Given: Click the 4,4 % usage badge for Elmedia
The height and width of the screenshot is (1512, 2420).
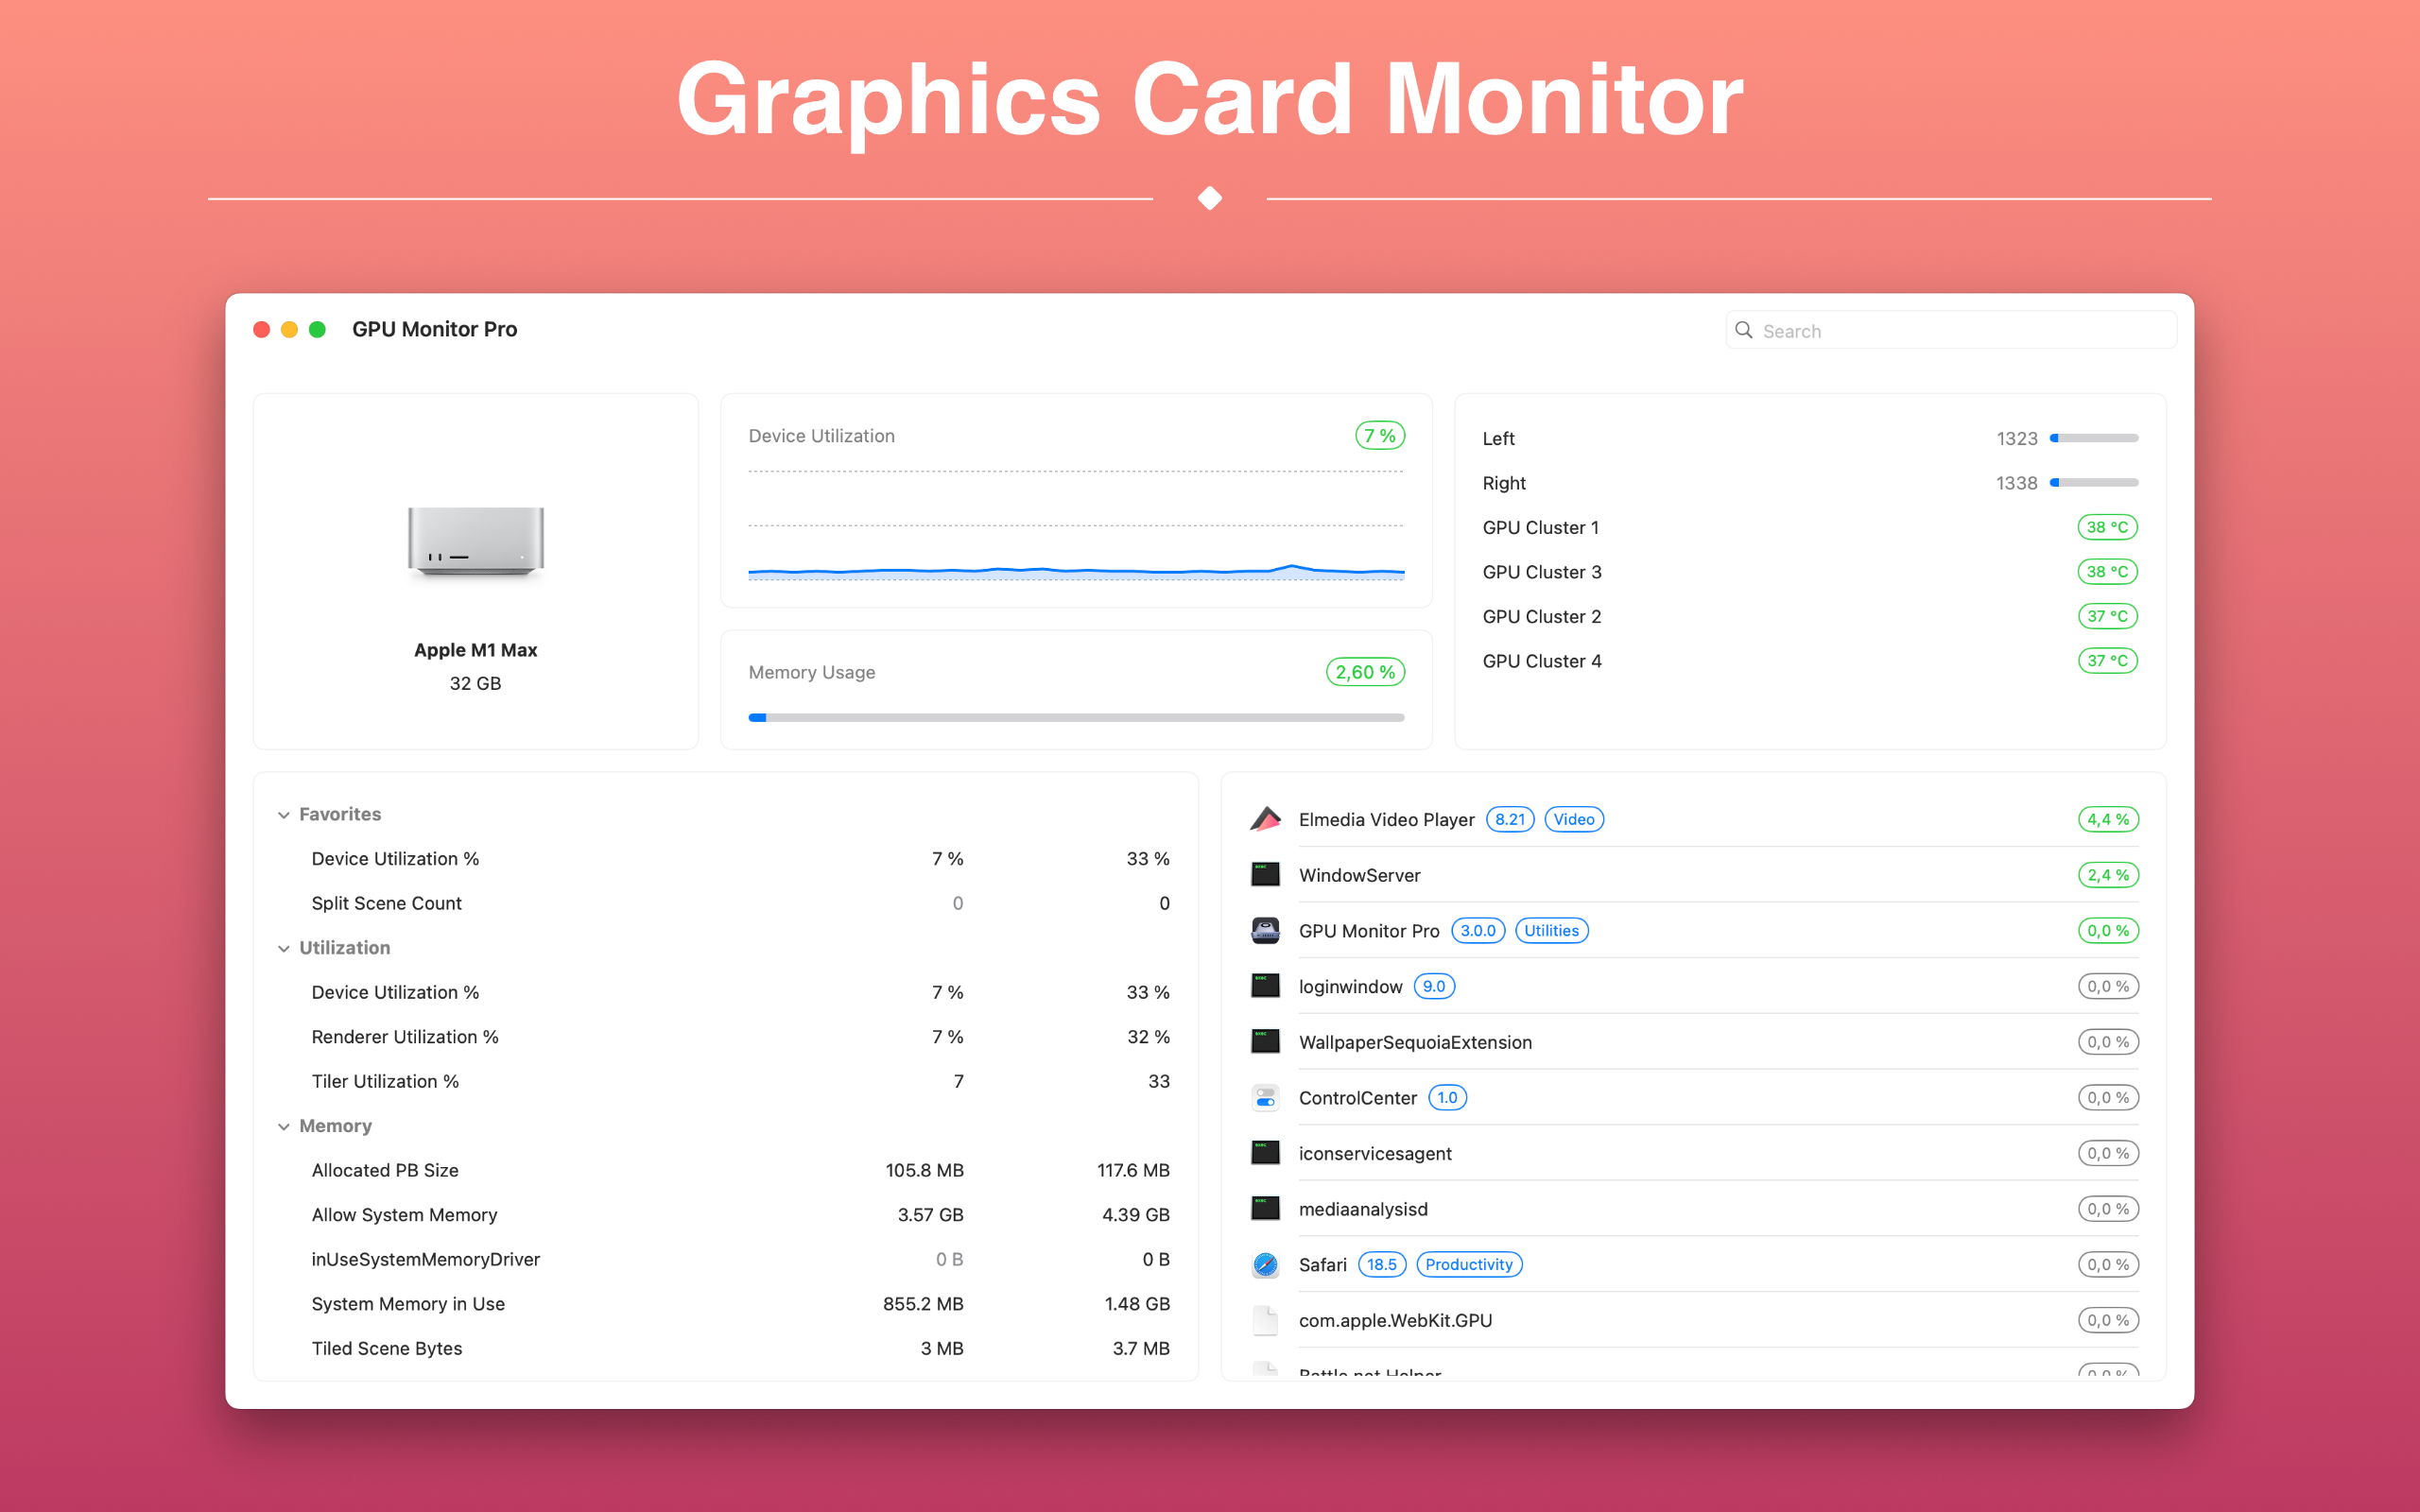Looking at the screenshot, I should pos(2108,819).
